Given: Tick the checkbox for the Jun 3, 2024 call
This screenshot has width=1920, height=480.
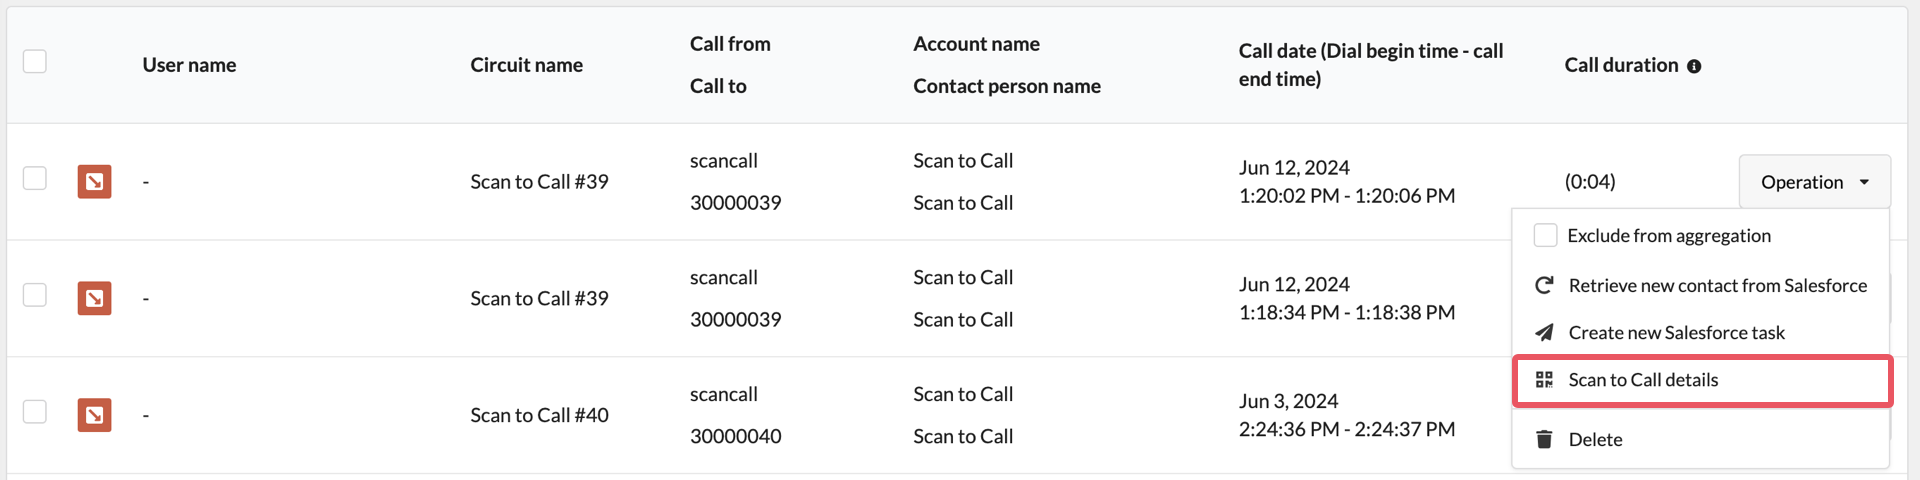Looking at the screenshot, I should pyautogui.click(x=35, y=411).
